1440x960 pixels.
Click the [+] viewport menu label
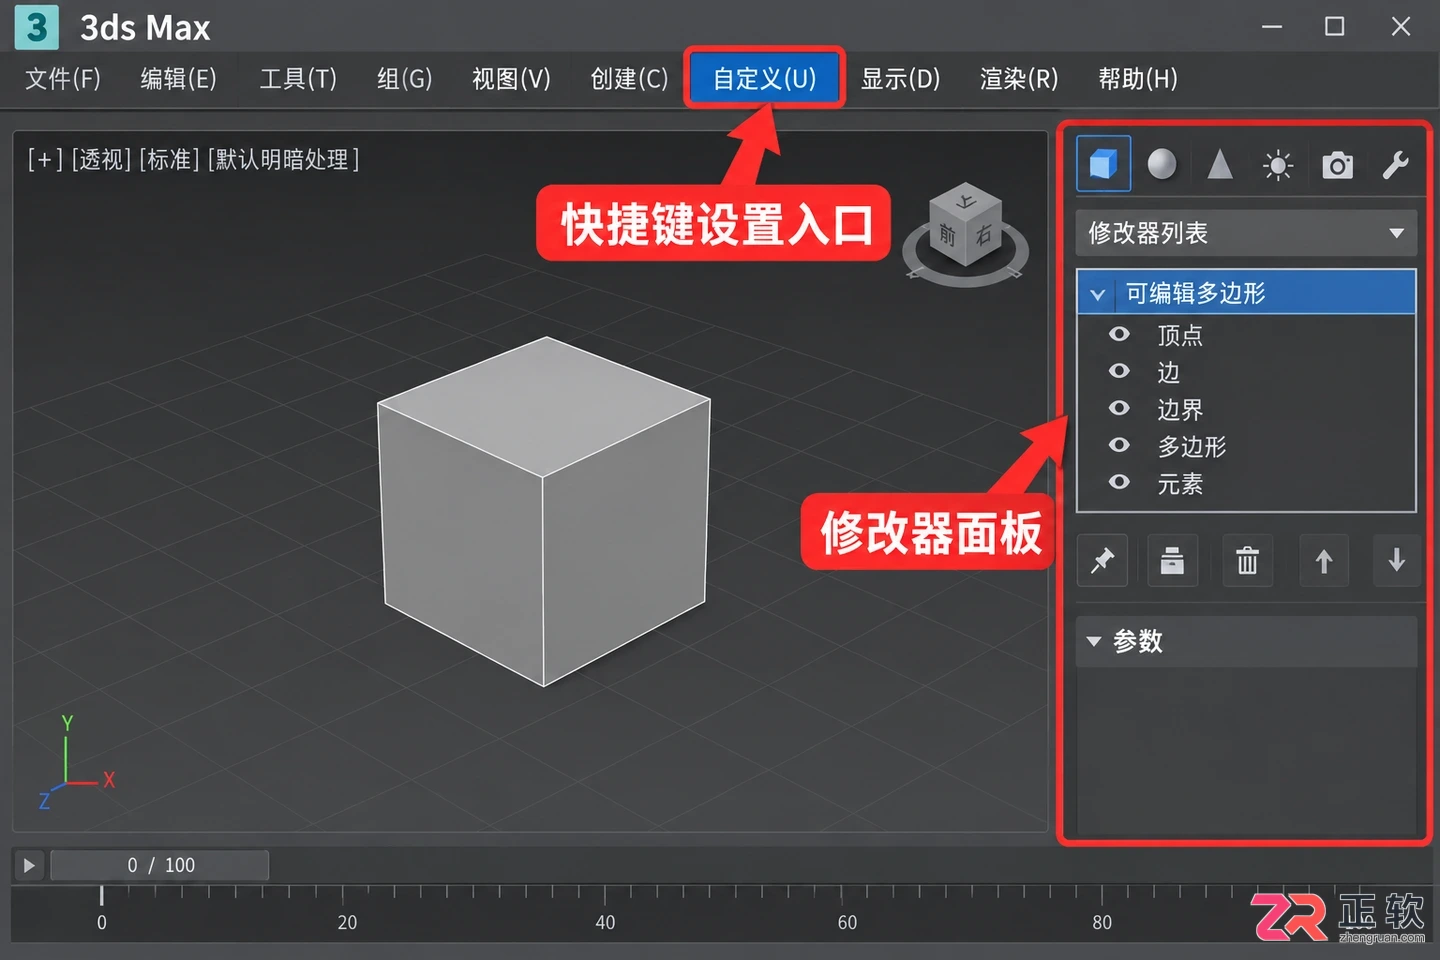point(45,160)
